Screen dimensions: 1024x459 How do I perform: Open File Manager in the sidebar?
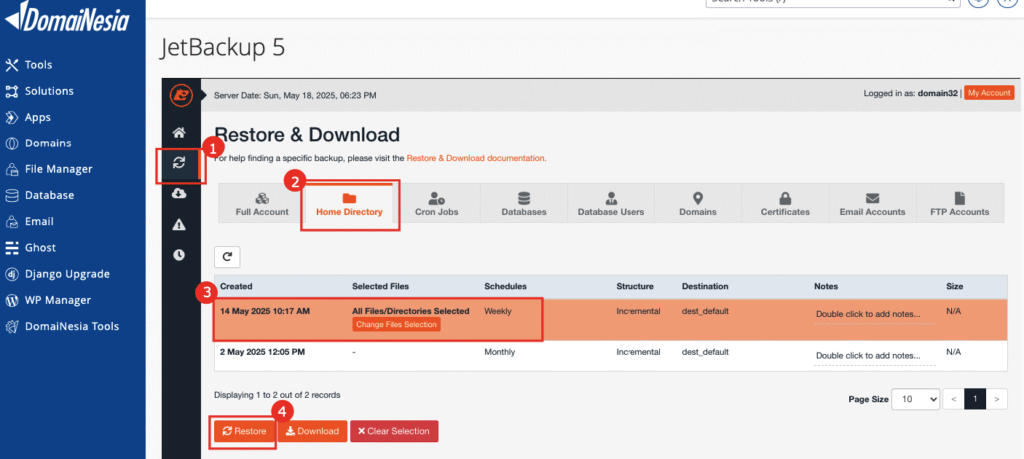[x=49, y=169]
